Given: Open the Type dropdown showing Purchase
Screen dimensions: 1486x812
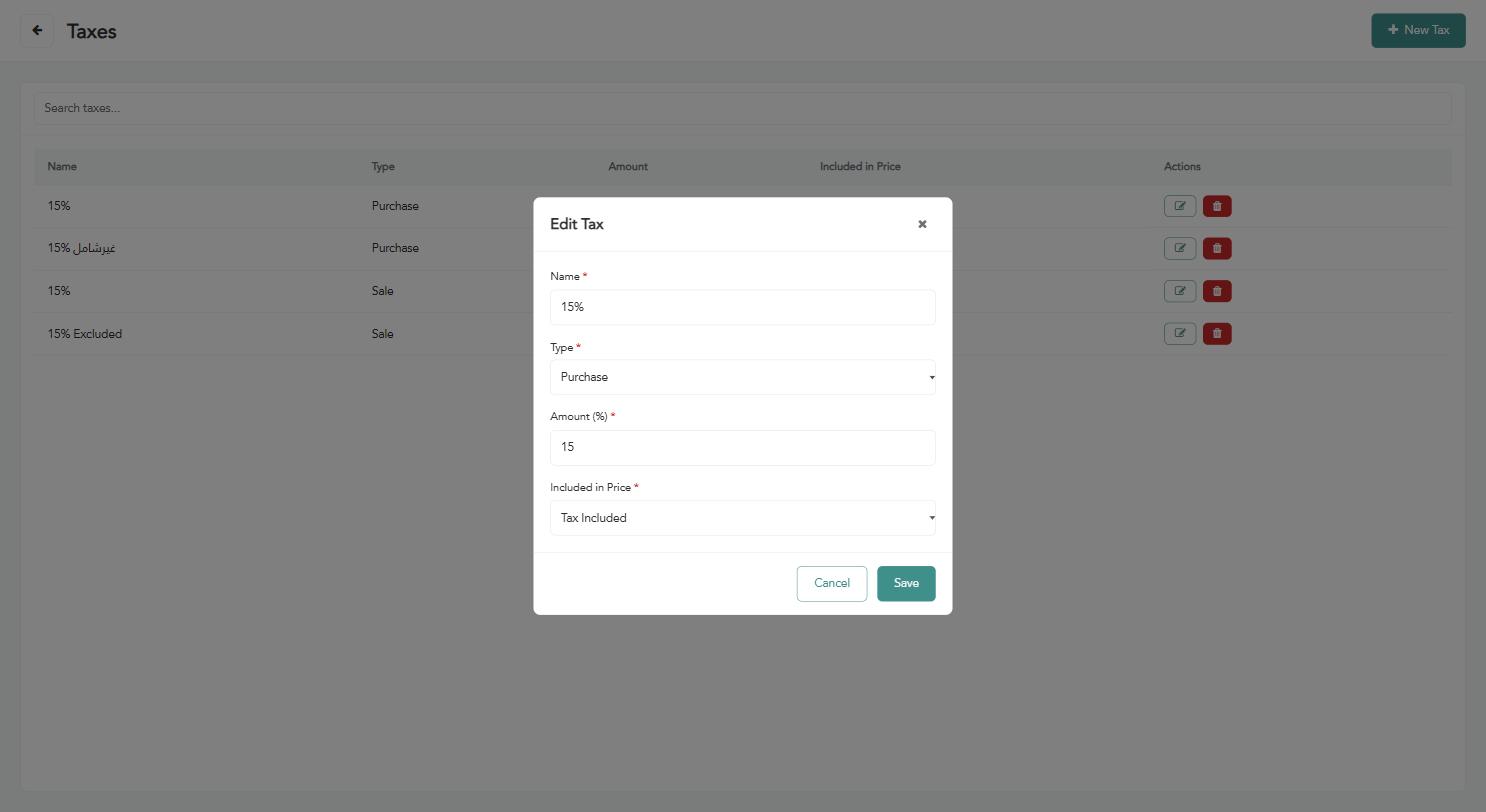Looking at the screenshot, I should [743, 377].
